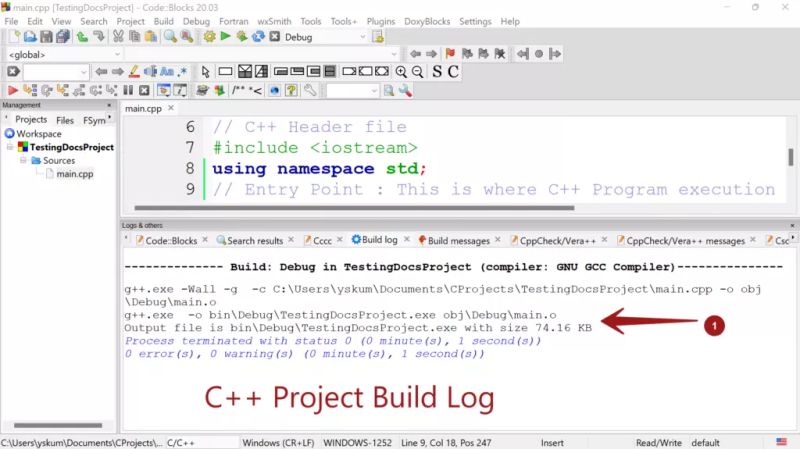Toggle regex search option icon

point(183,72)
